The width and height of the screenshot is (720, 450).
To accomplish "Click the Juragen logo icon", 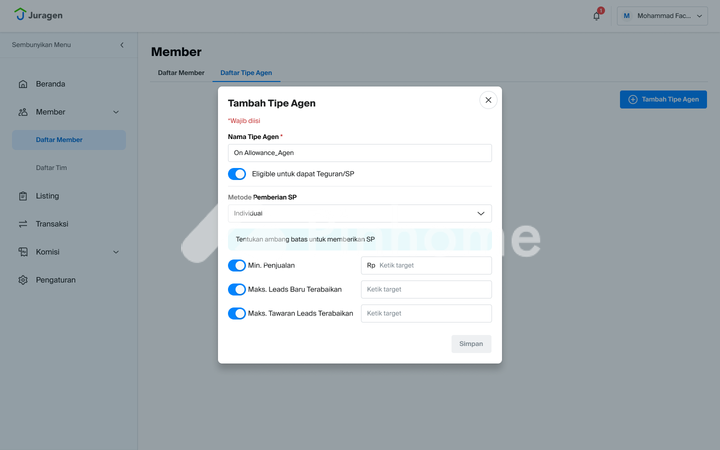I will pos(20,15).
